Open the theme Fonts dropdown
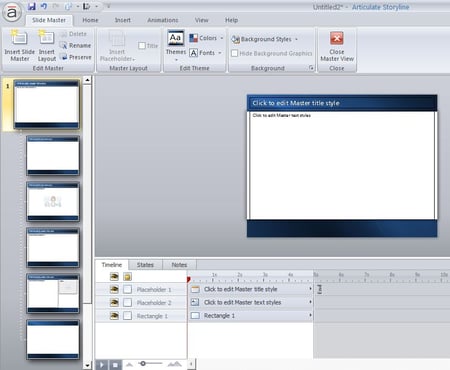This screenshot has width=450, height=370. (x=205, y=53)
